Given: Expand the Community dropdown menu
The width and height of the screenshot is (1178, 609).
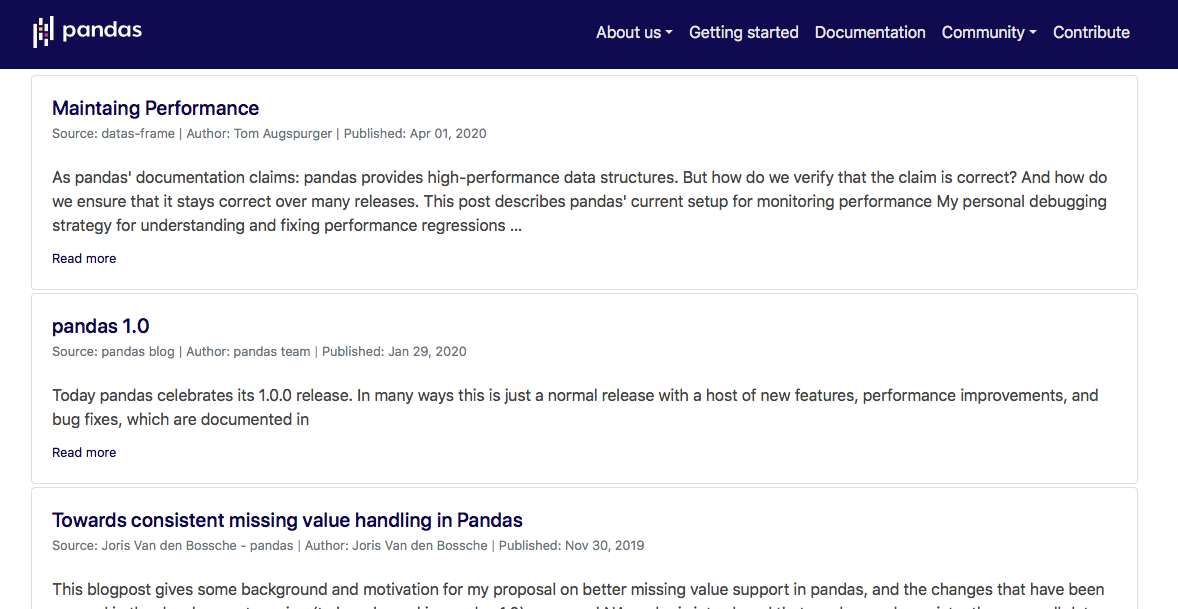Looking at the screenshot, I should pyautogui.click(x=989, y=32).
